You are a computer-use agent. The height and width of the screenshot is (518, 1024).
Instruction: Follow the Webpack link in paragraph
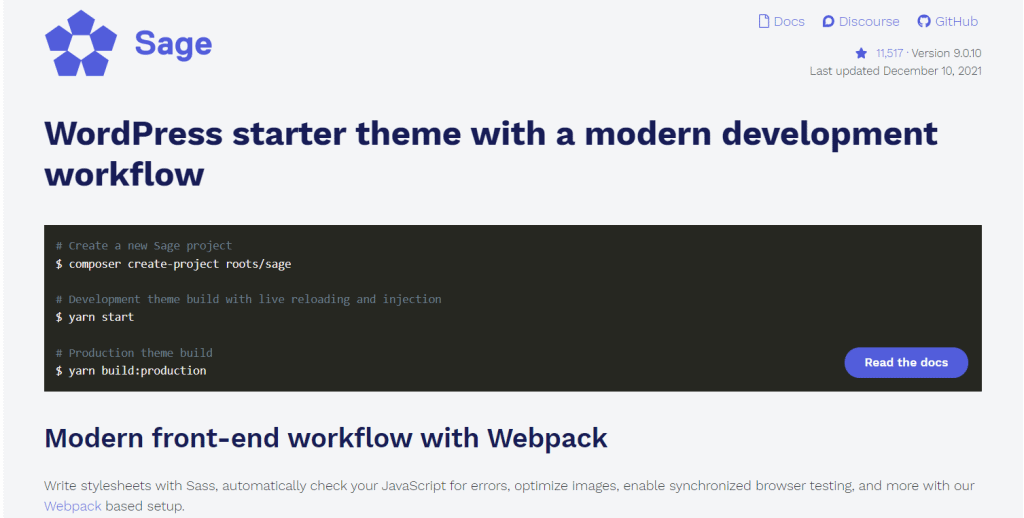(72, 506)
